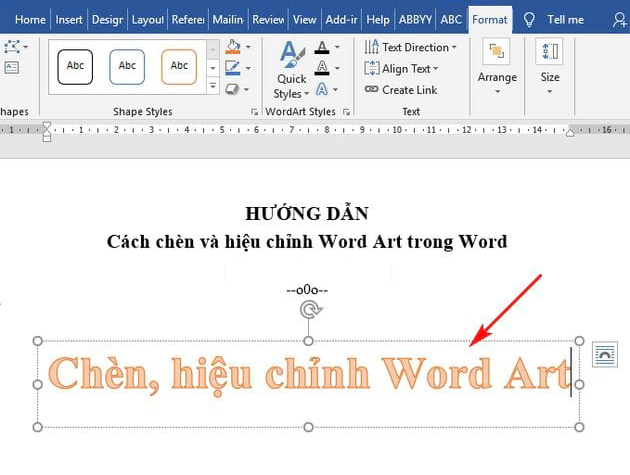Screen dimensions: 630x475
Task: Switch to the Mailings tab
Action: [228, 20]
